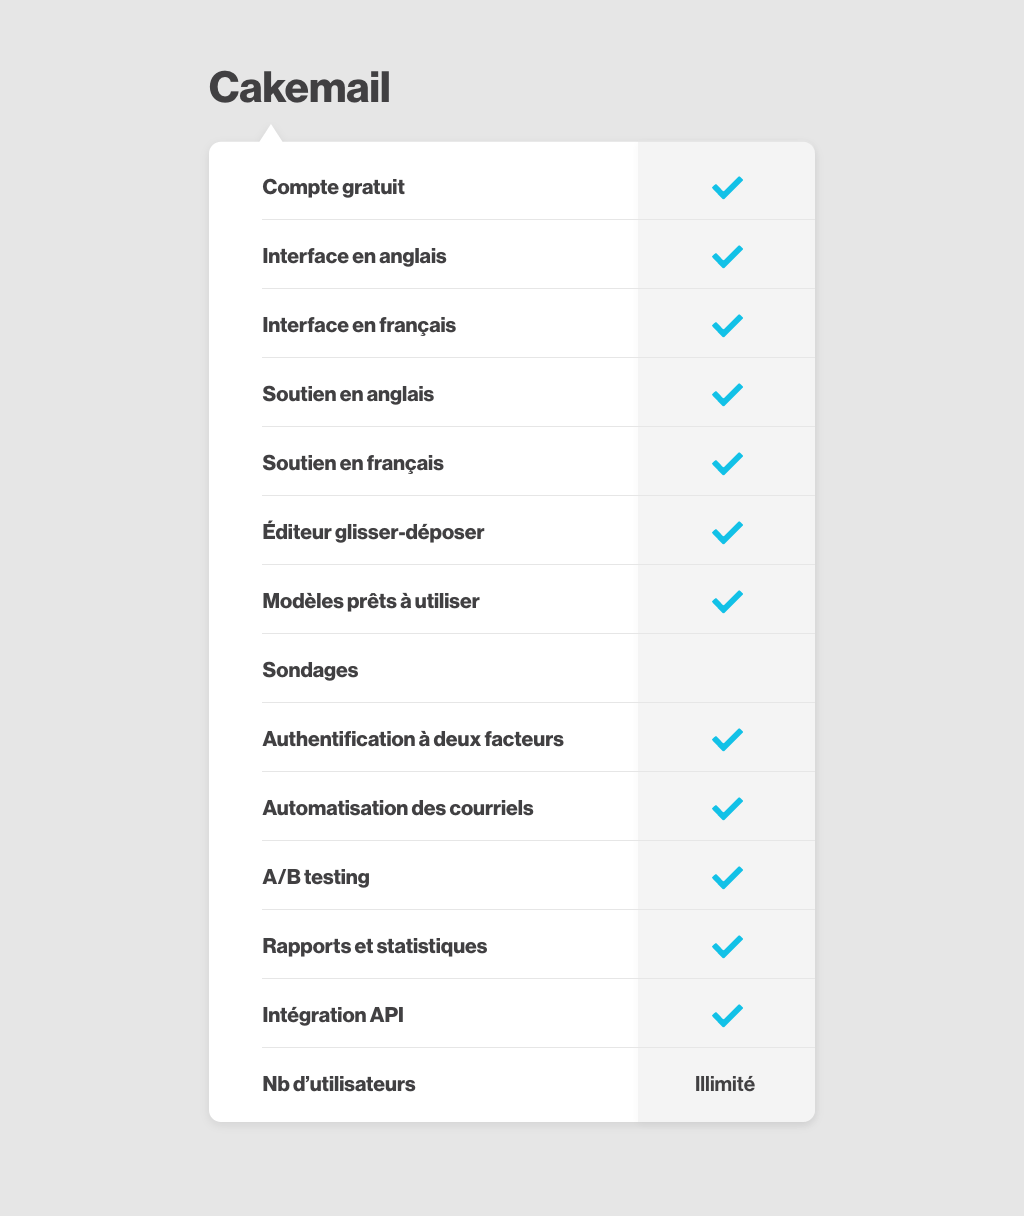The height and width of the screenshot is (1216, 1024).
Task: Click the A/B testing checkmark
Action: [727, 877]
